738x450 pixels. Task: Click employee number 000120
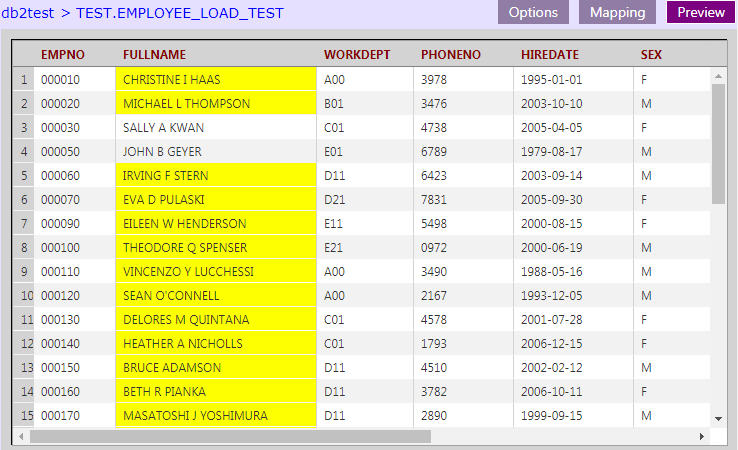click(60, 296)
